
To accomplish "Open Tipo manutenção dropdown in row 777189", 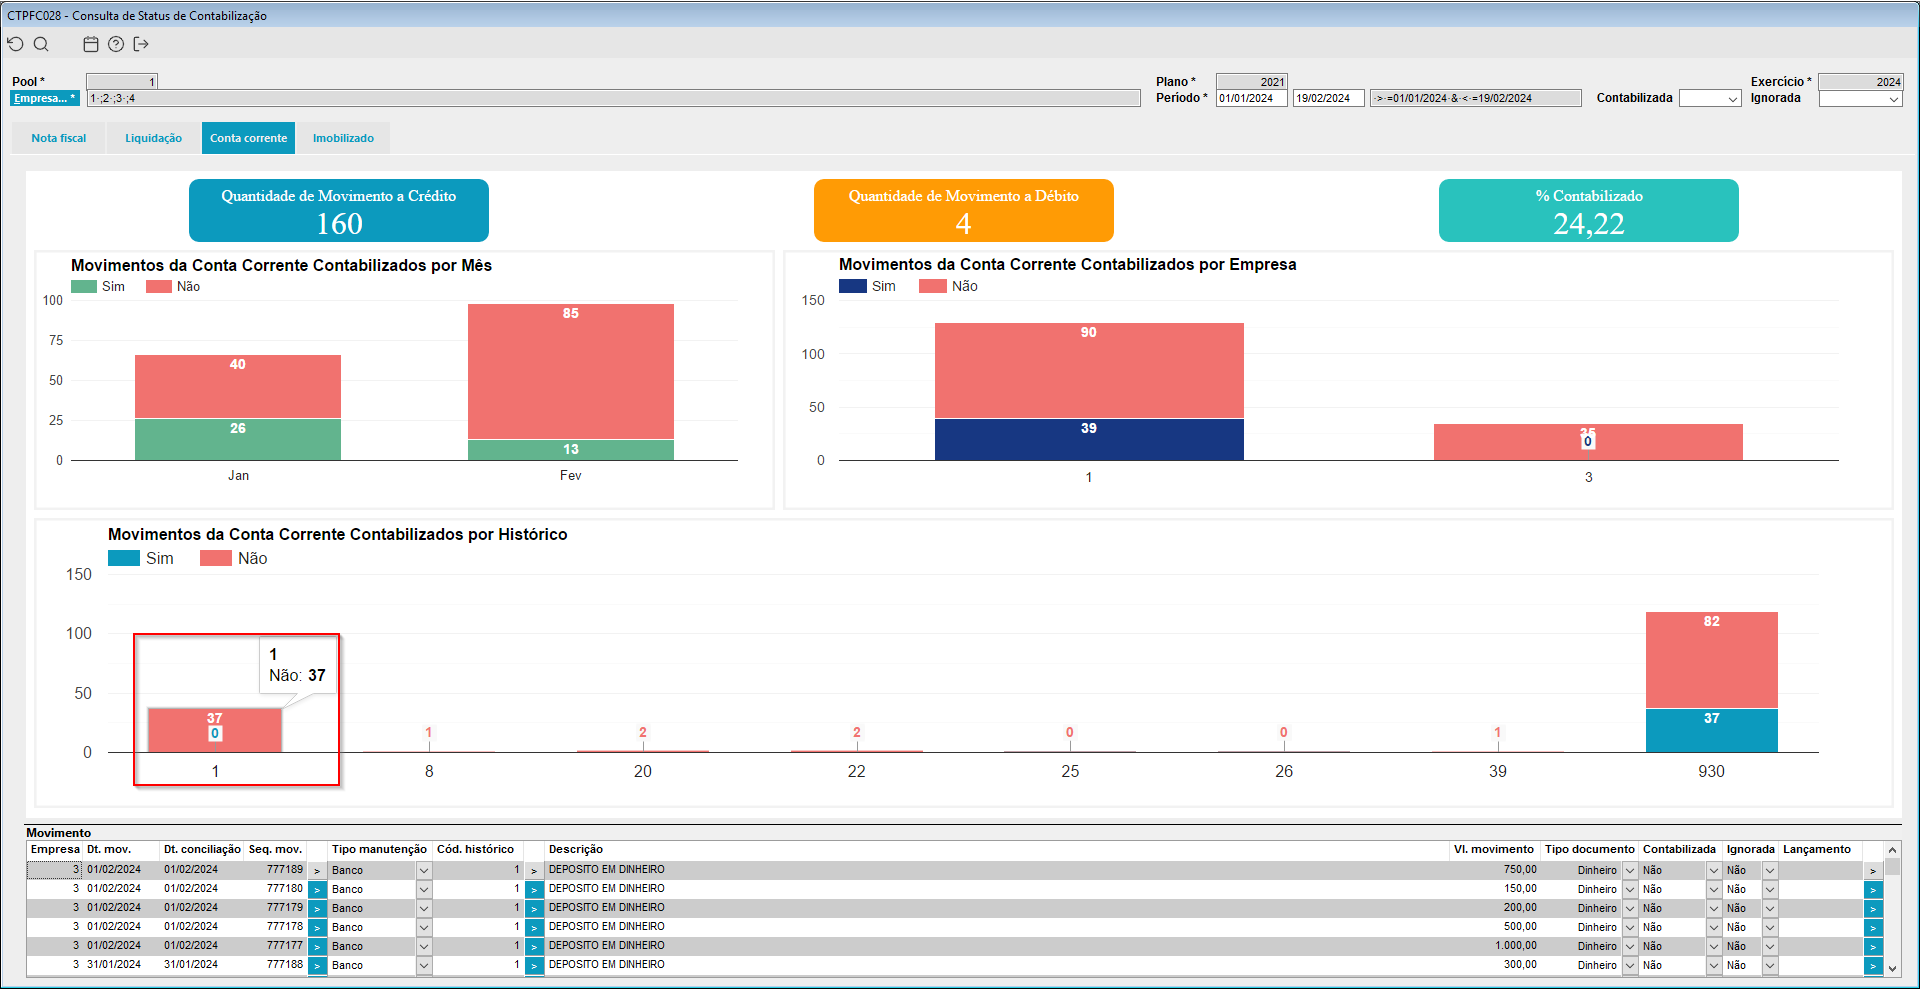I will 424,871.
